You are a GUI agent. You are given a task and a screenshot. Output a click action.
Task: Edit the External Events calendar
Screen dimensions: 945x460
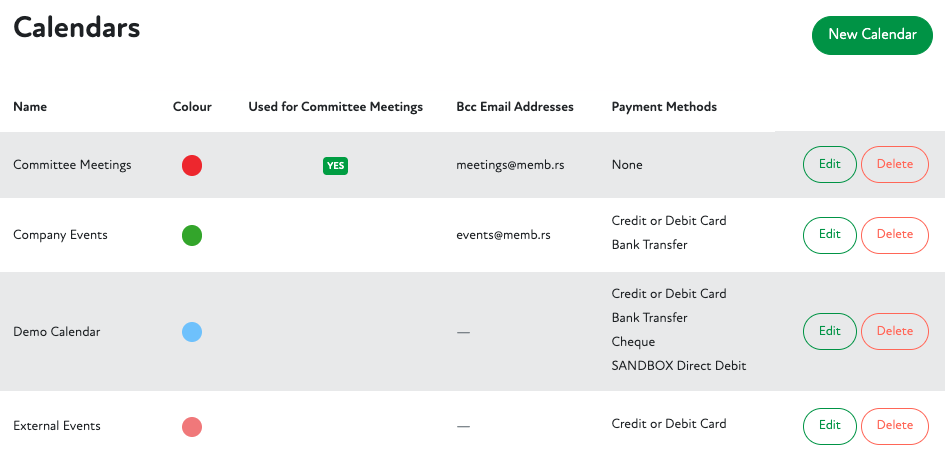[x=829, y=425]
